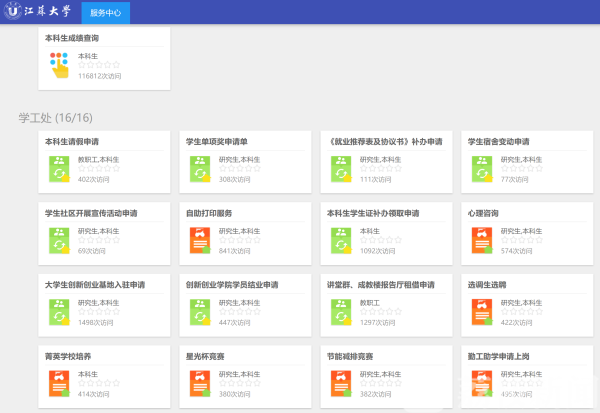Click the 江苏大学 logo in header

(x=41, y=12)
